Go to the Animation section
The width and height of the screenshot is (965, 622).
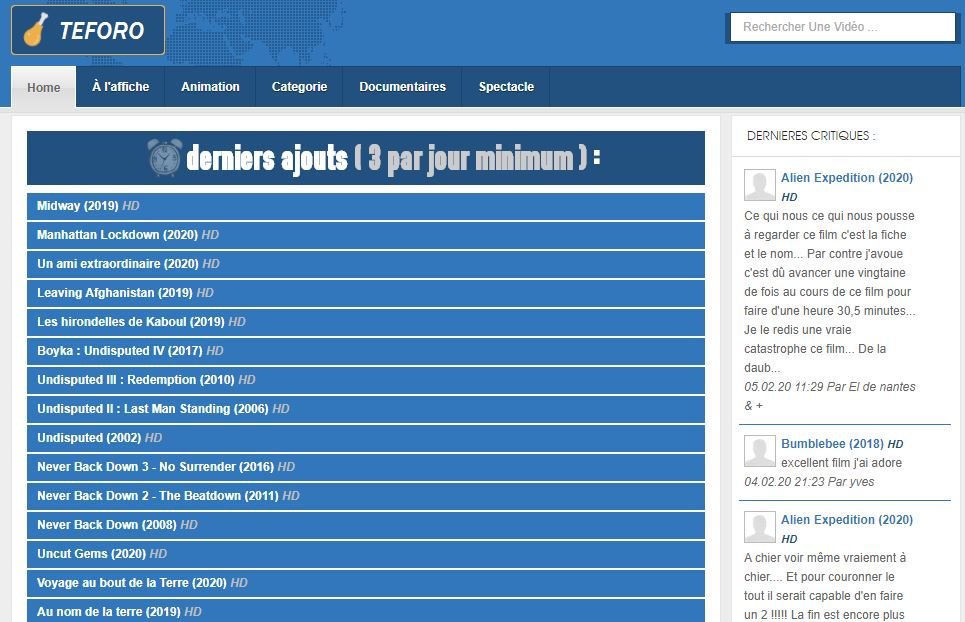[x=210, y=87]
